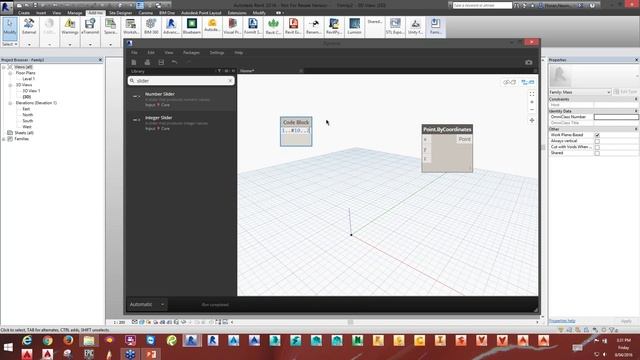Switch to the Manage ribbon tab in Revit
The image size is (640, 360).
point(74,13)
